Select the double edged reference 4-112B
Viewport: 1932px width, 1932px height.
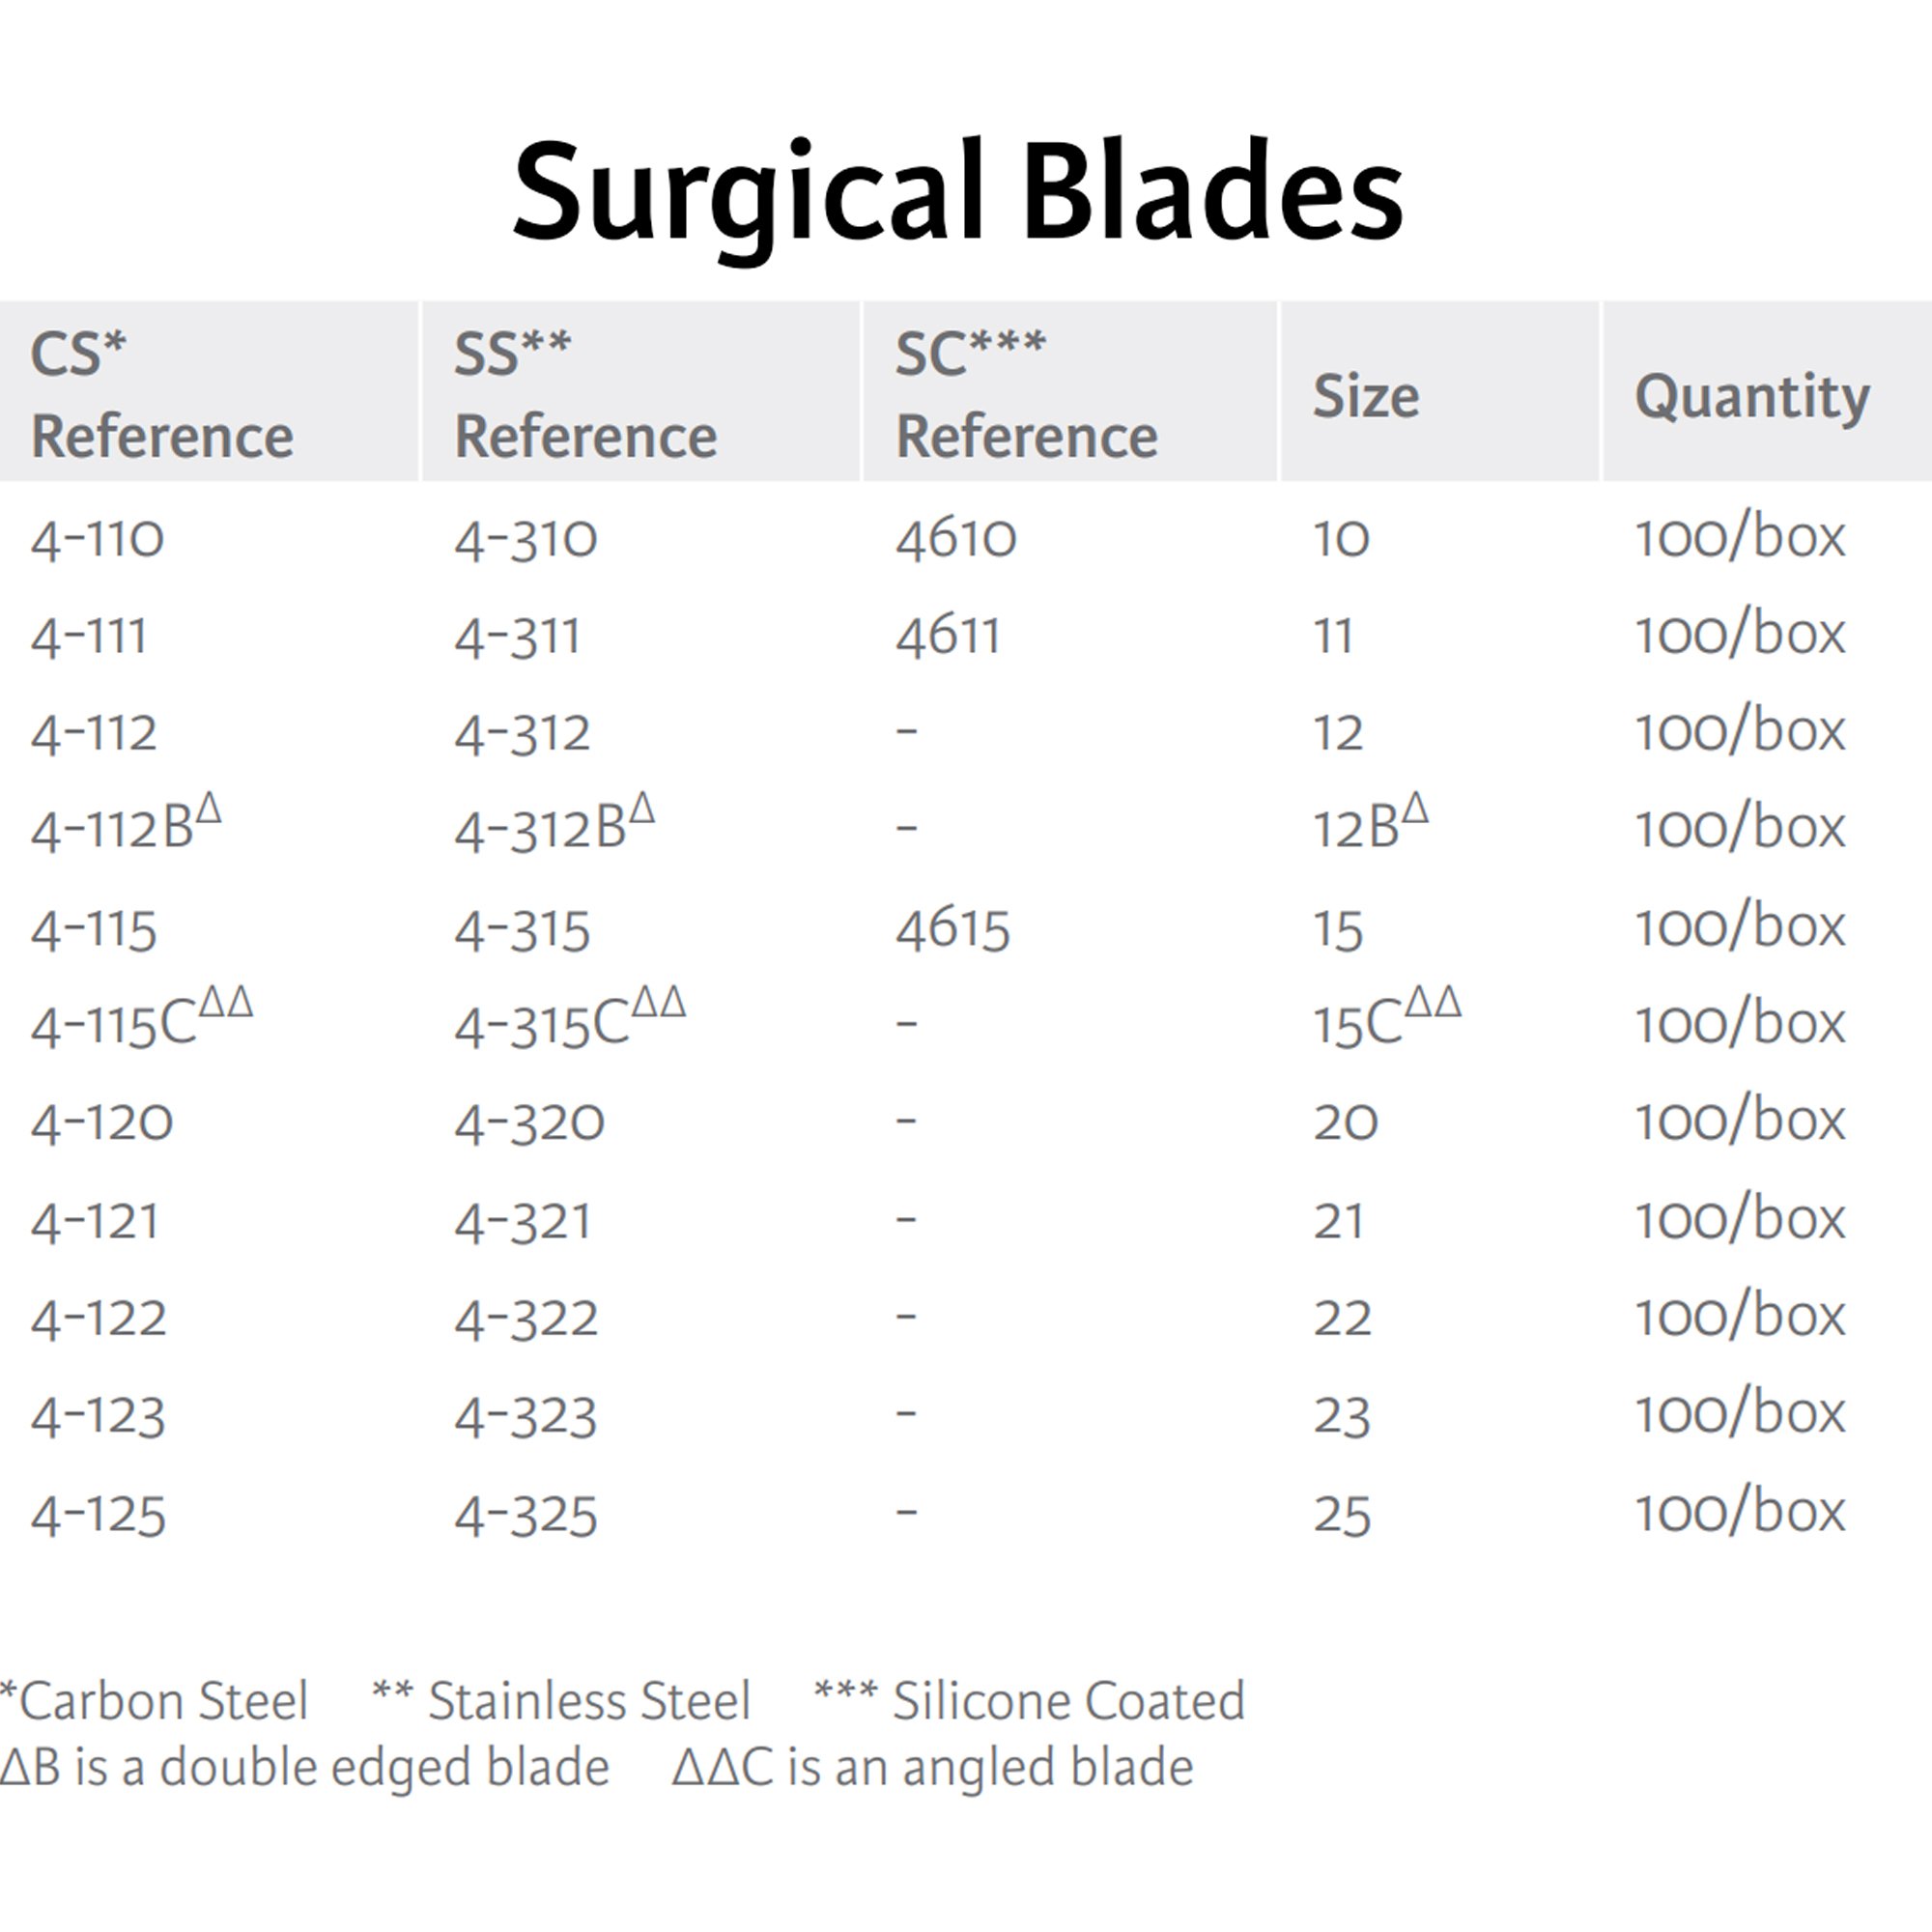tap(126, 826)
